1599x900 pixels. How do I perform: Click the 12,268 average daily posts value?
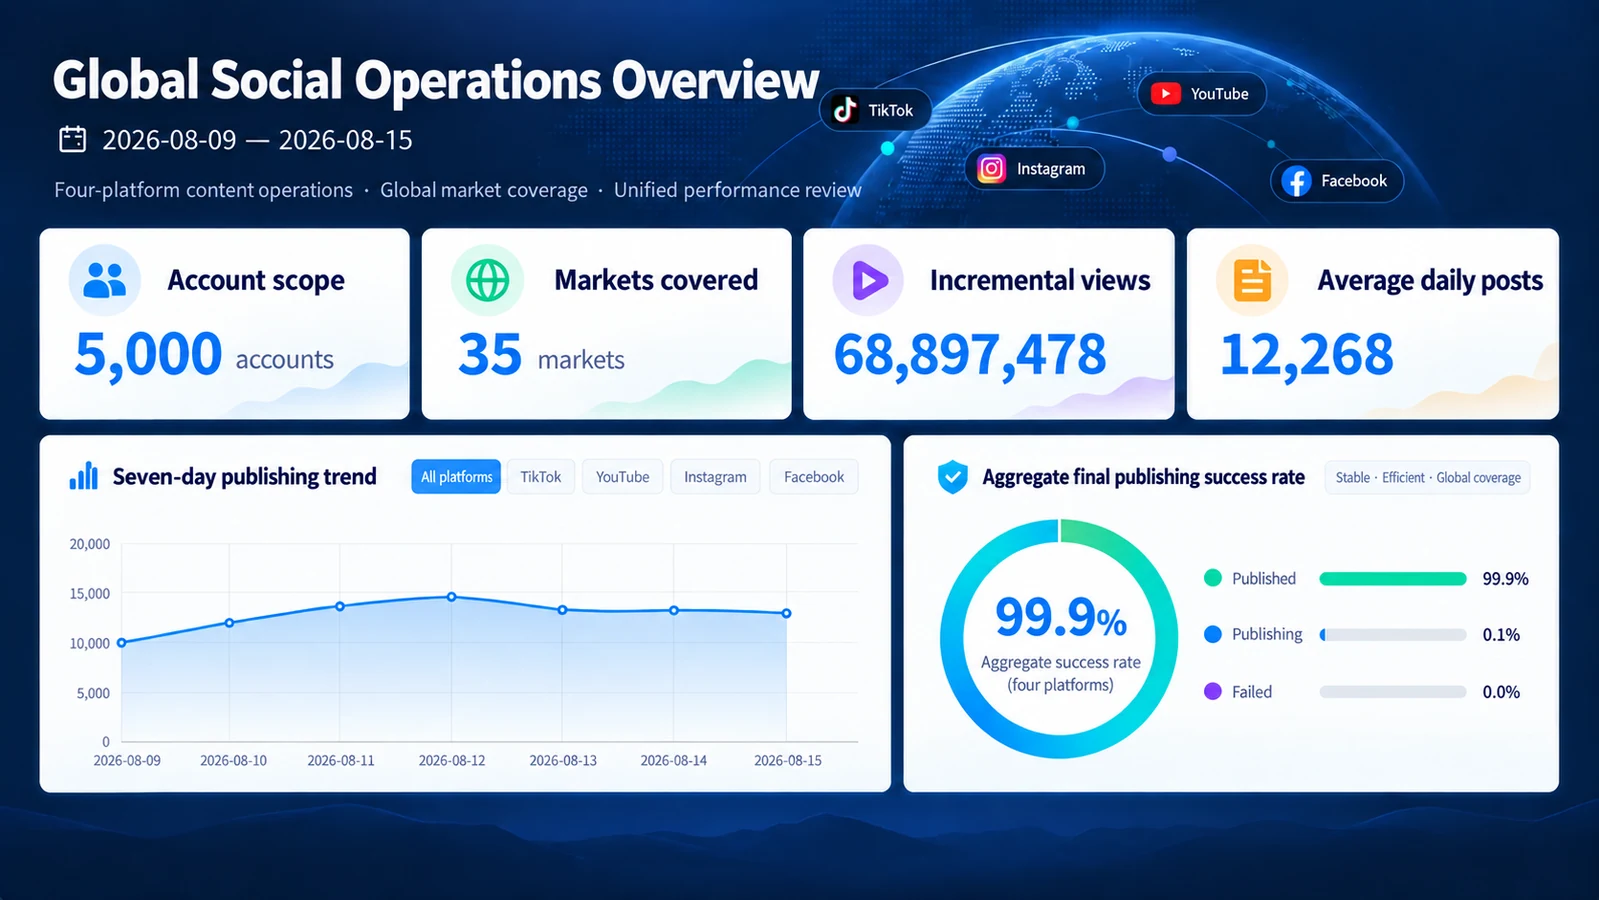1306,355
